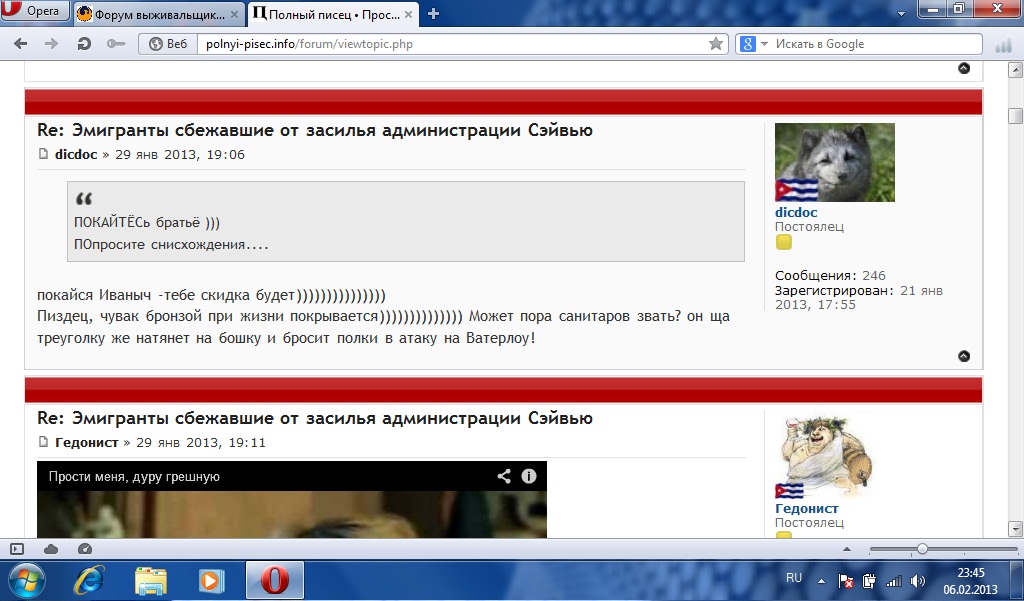Switch RU keyboard language indicator
The width and height of the screenshot is (1024, 601).
tap(794, 578)
